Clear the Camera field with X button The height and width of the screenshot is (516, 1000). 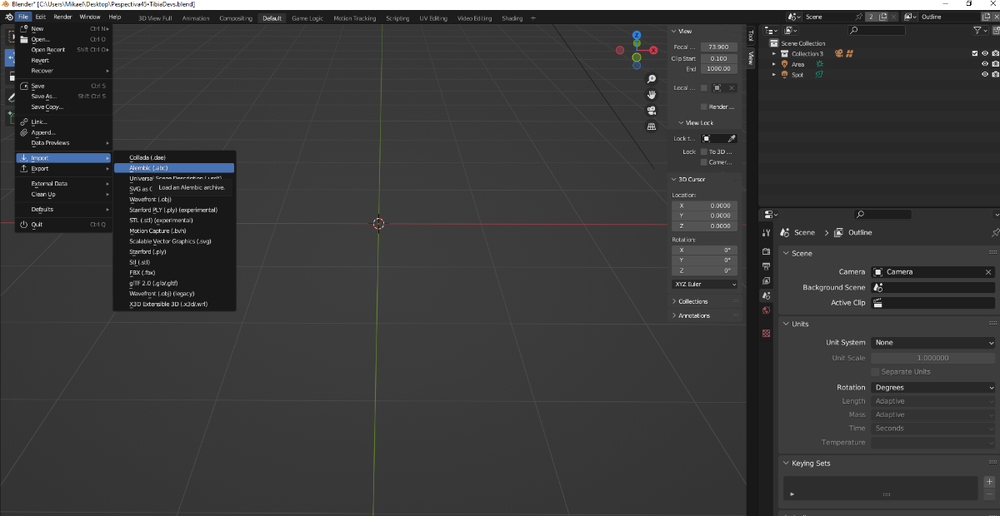pyautogui.click(x=988, y=272)
